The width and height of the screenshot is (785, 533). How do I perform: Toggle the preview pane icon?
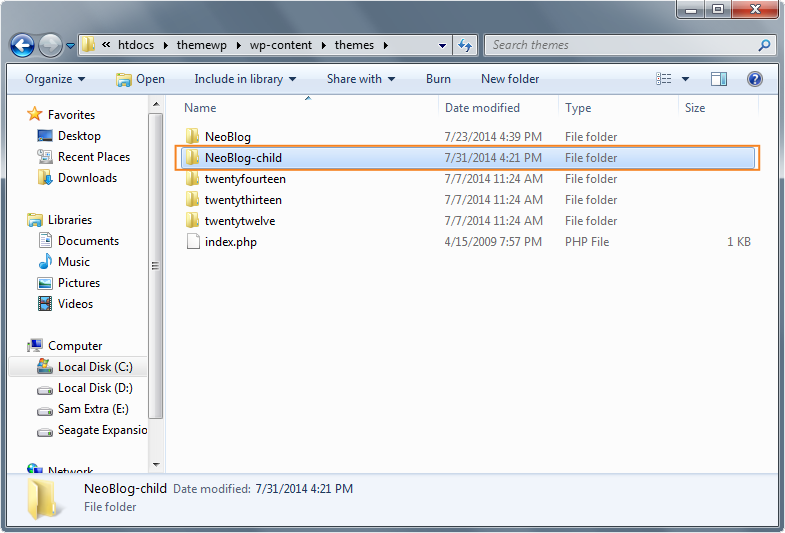[719, 79]
